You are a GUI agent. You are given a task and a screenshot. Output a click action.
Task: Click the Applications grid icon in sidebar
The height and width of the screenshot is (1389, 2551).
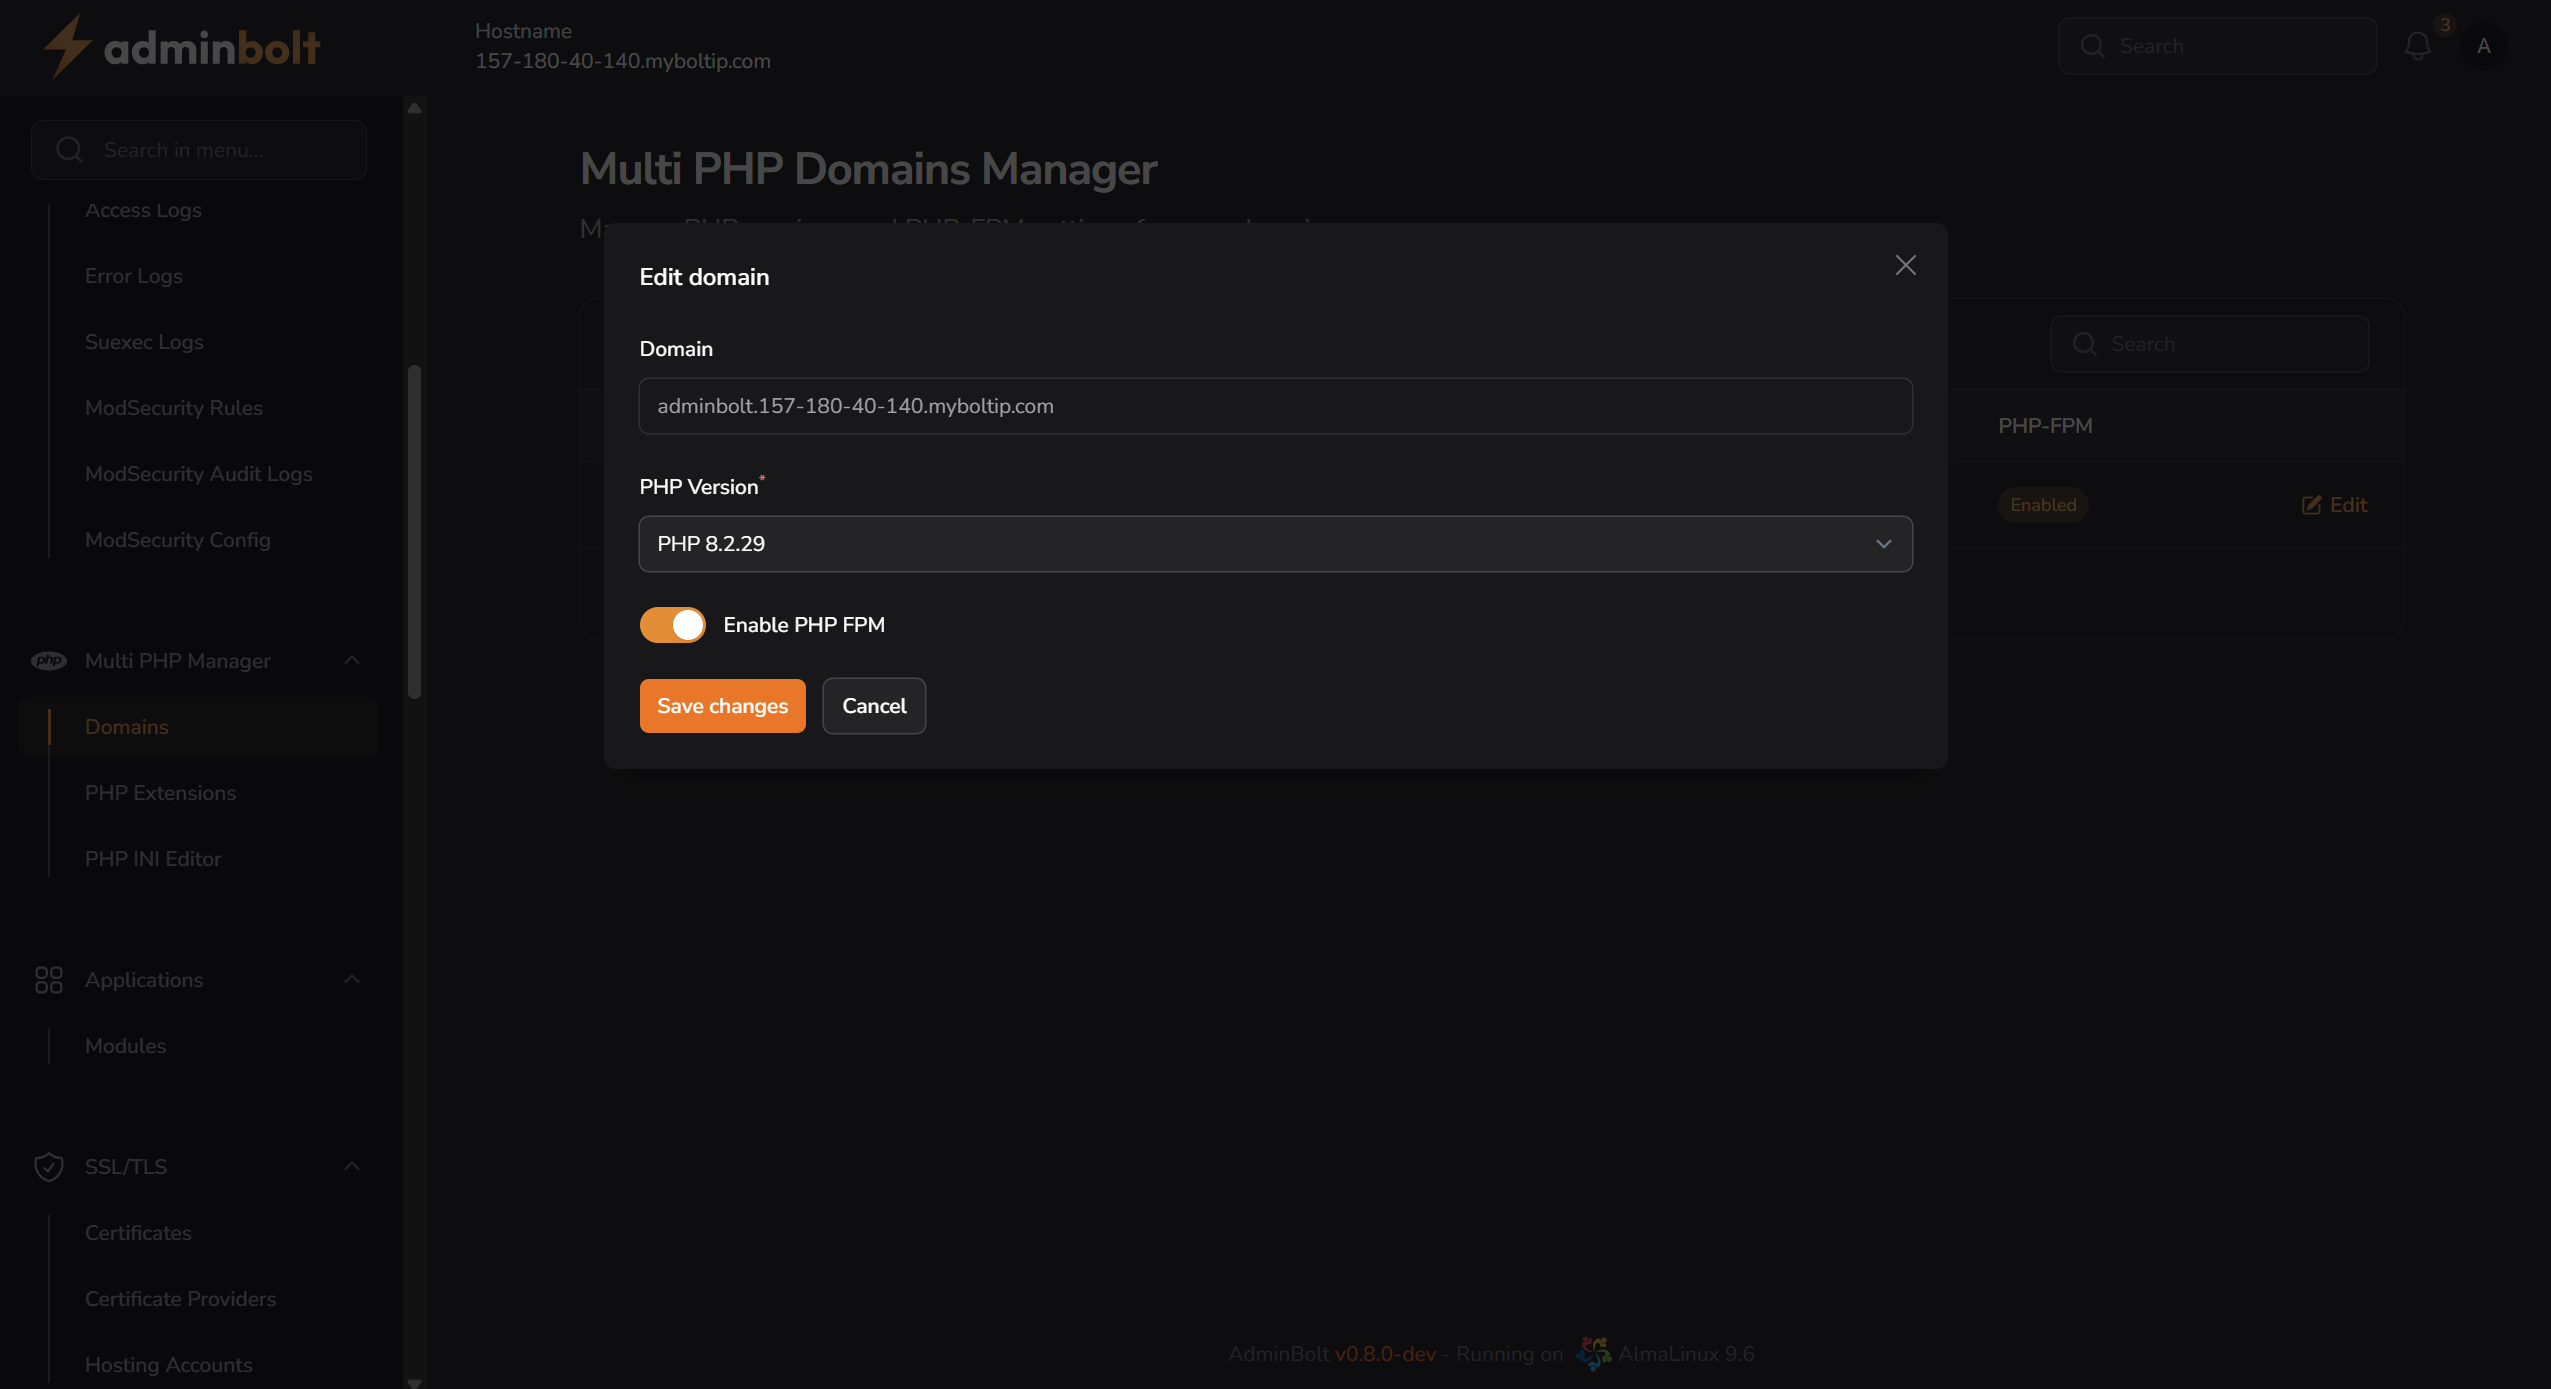pos(48,980)
